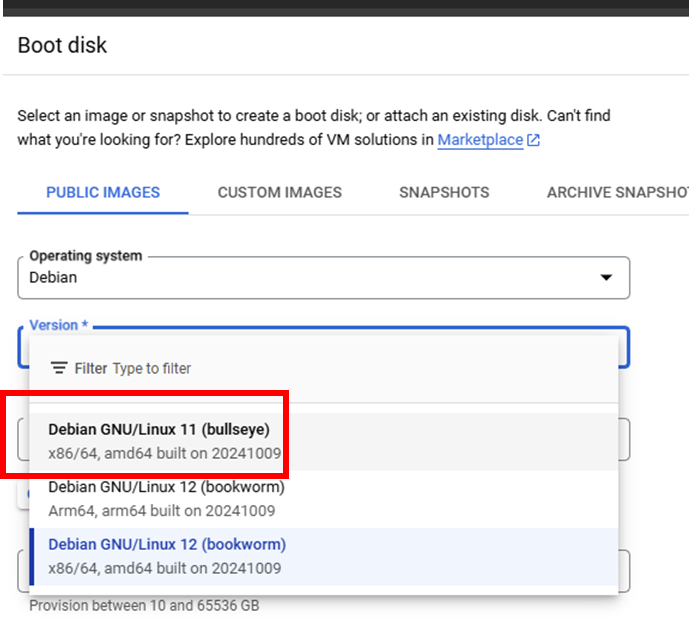Select Debian GNU/Linux 12 (bookworm) x86/64
The width and height of the screenshot is (689, 631).
(323, 556)
